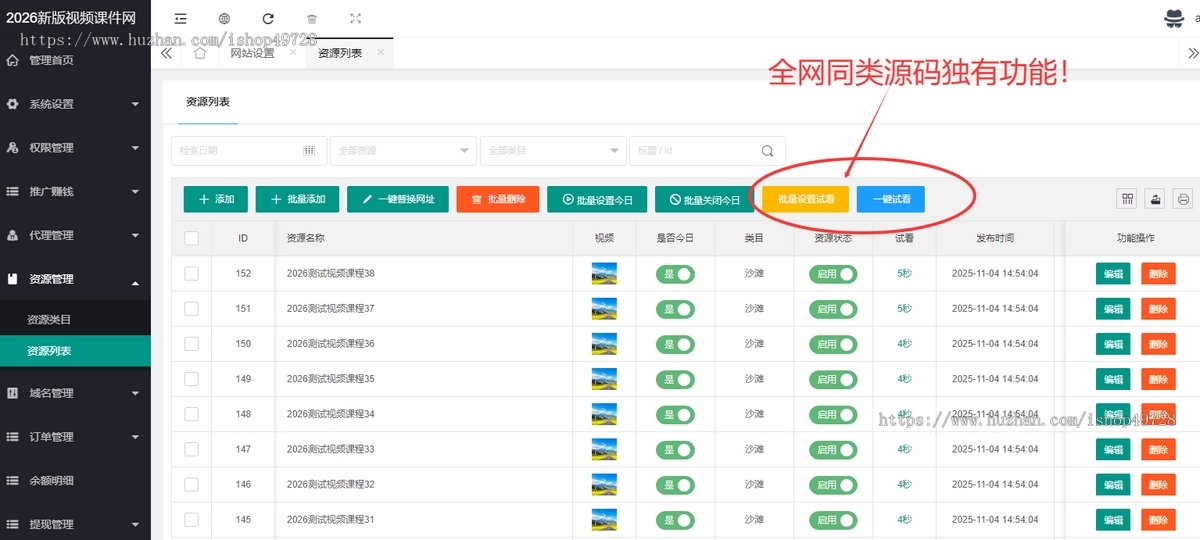Go to 管理首页 in sidebar
Screen dimensions: 1200x540
point(75,60)
